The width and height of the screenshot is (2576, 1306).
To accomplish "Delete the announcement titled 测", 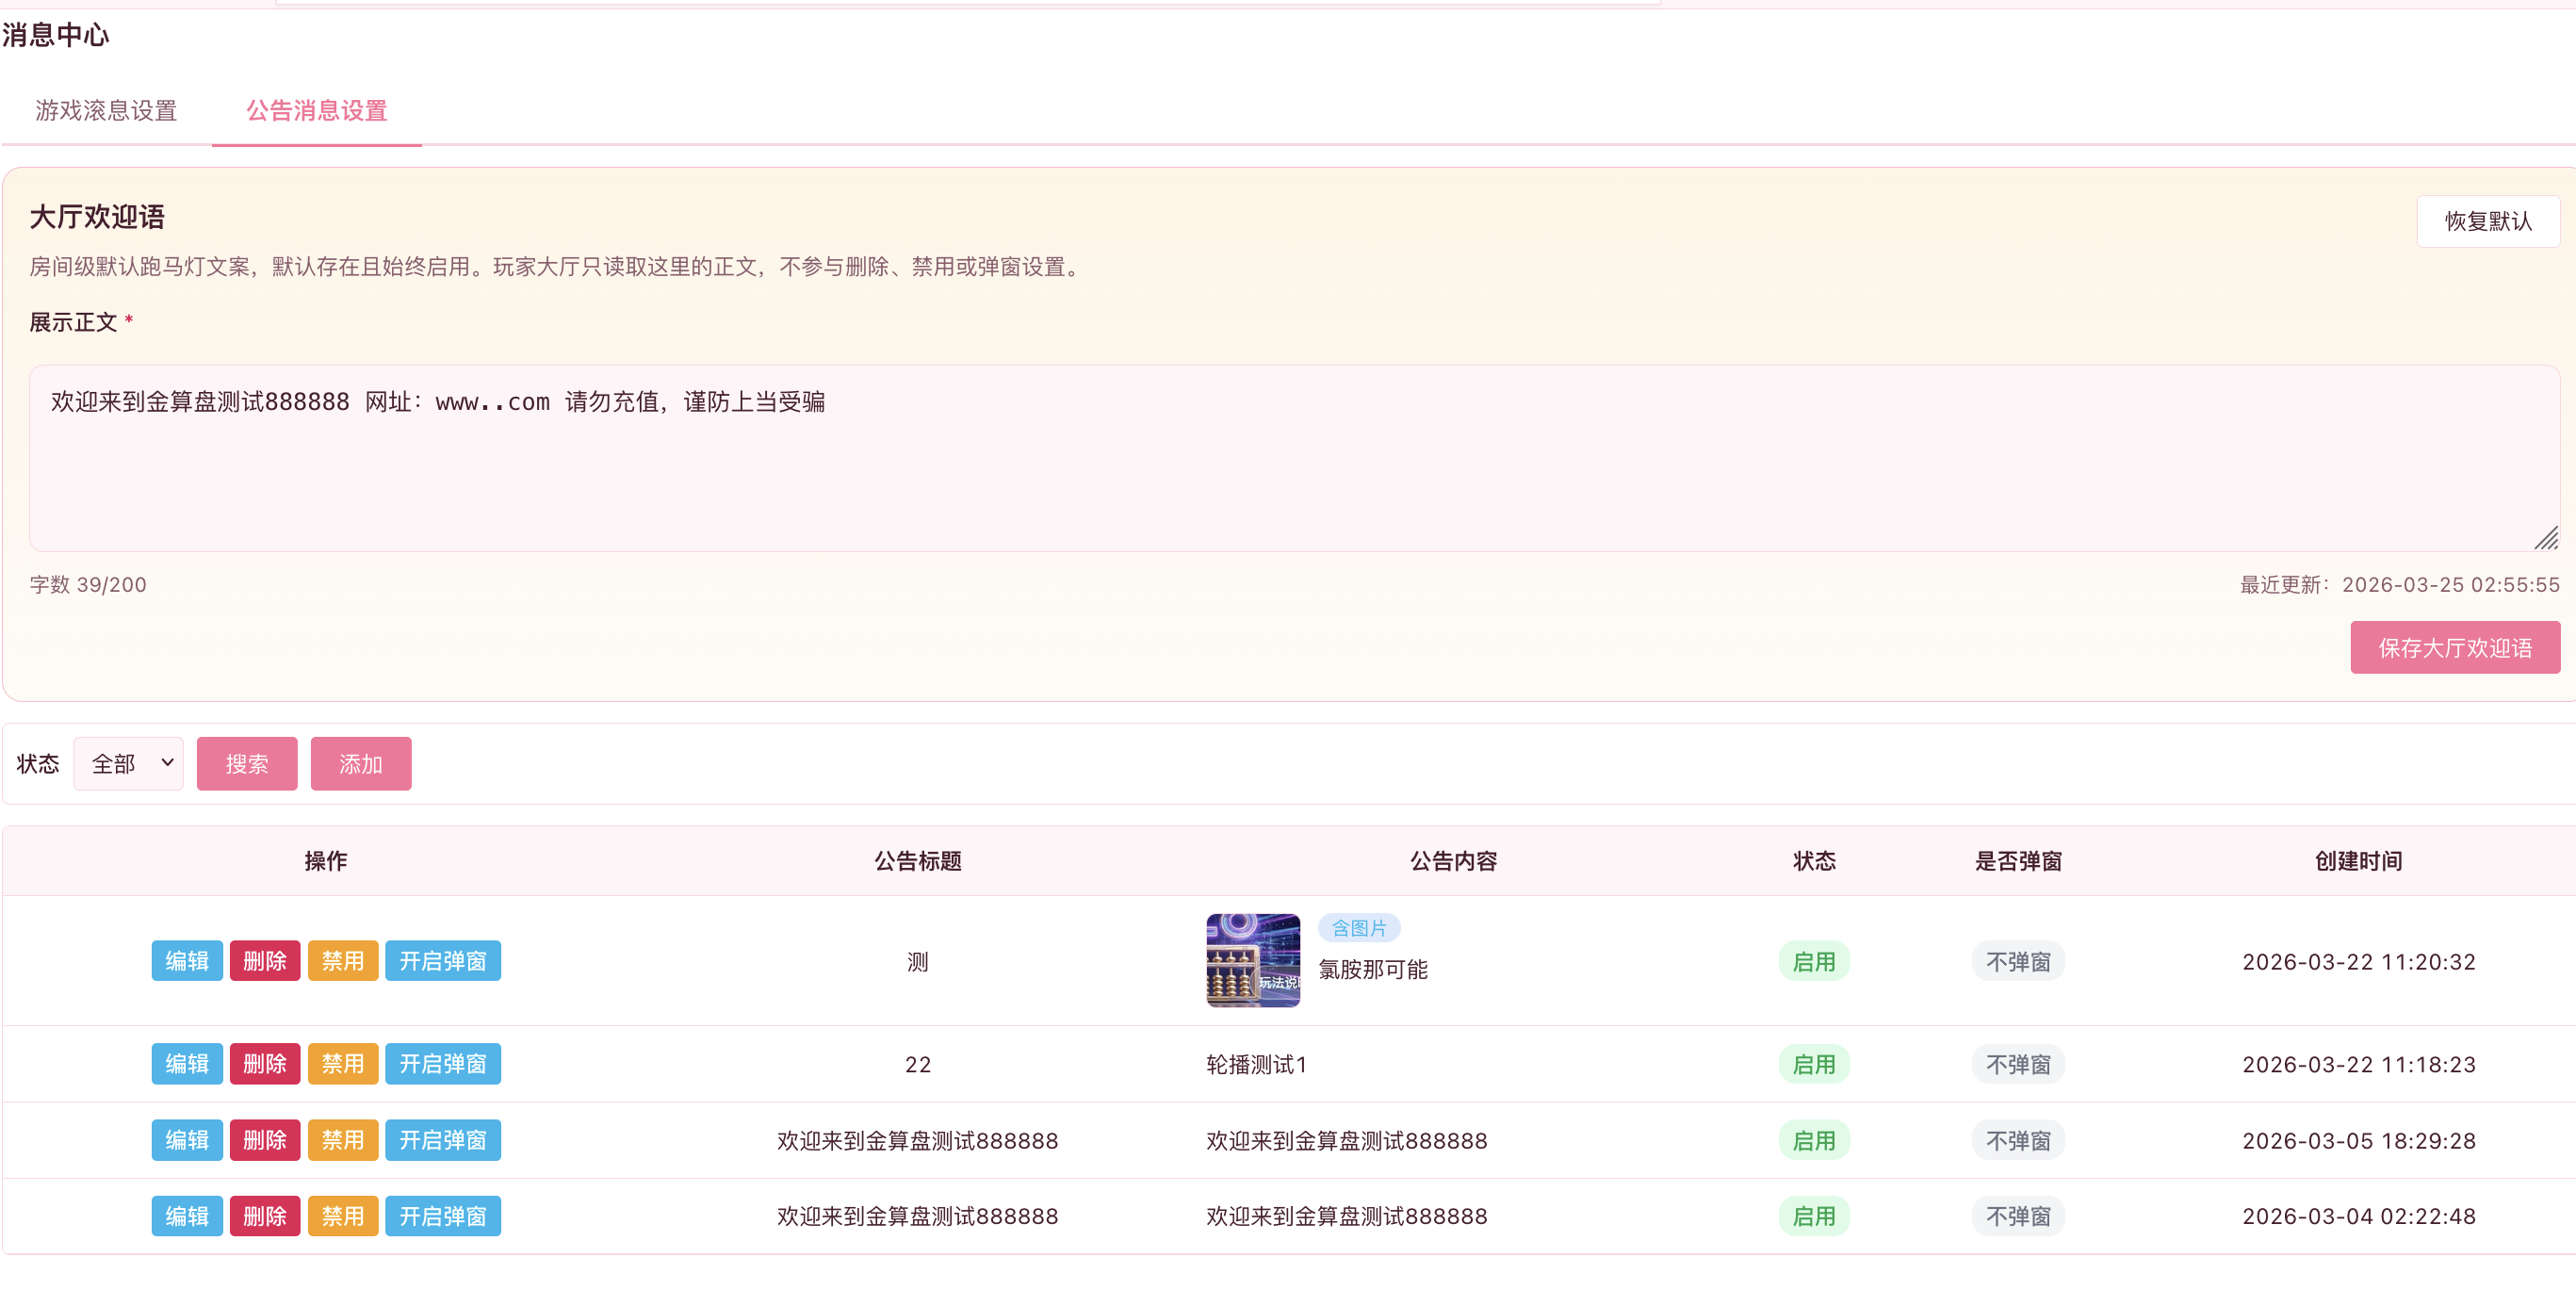I will tap(265, 961).
